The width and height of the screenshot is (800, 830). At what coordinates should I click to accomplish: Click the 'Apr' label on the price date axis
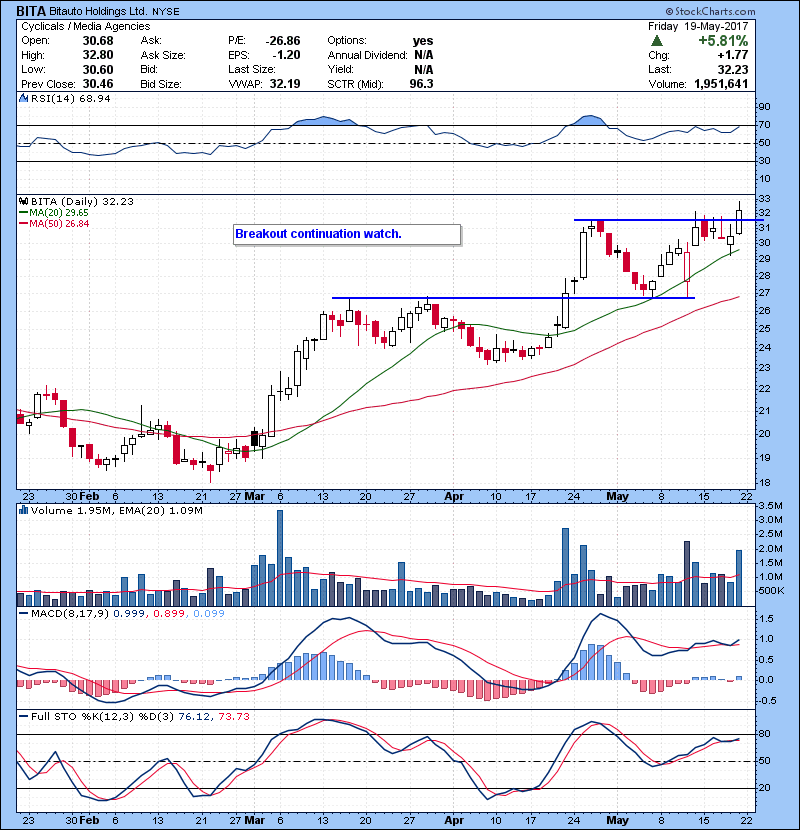click(x=454, y=497)
